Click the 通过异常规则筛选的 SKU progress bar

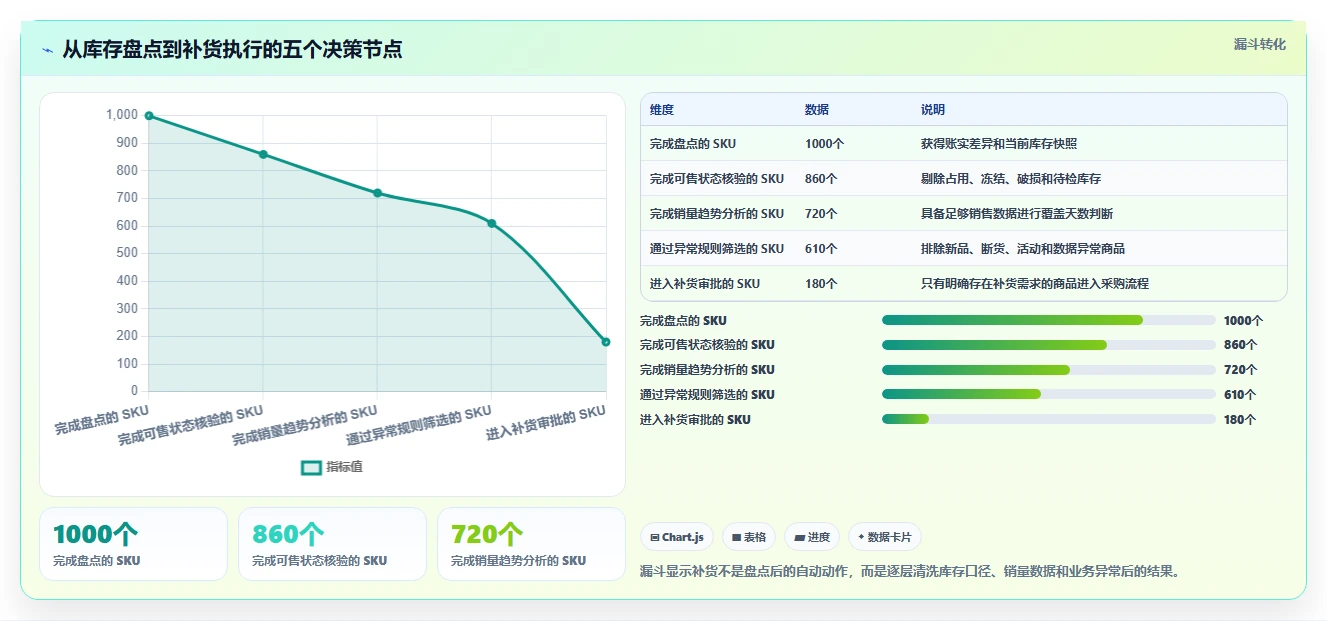1049,395
